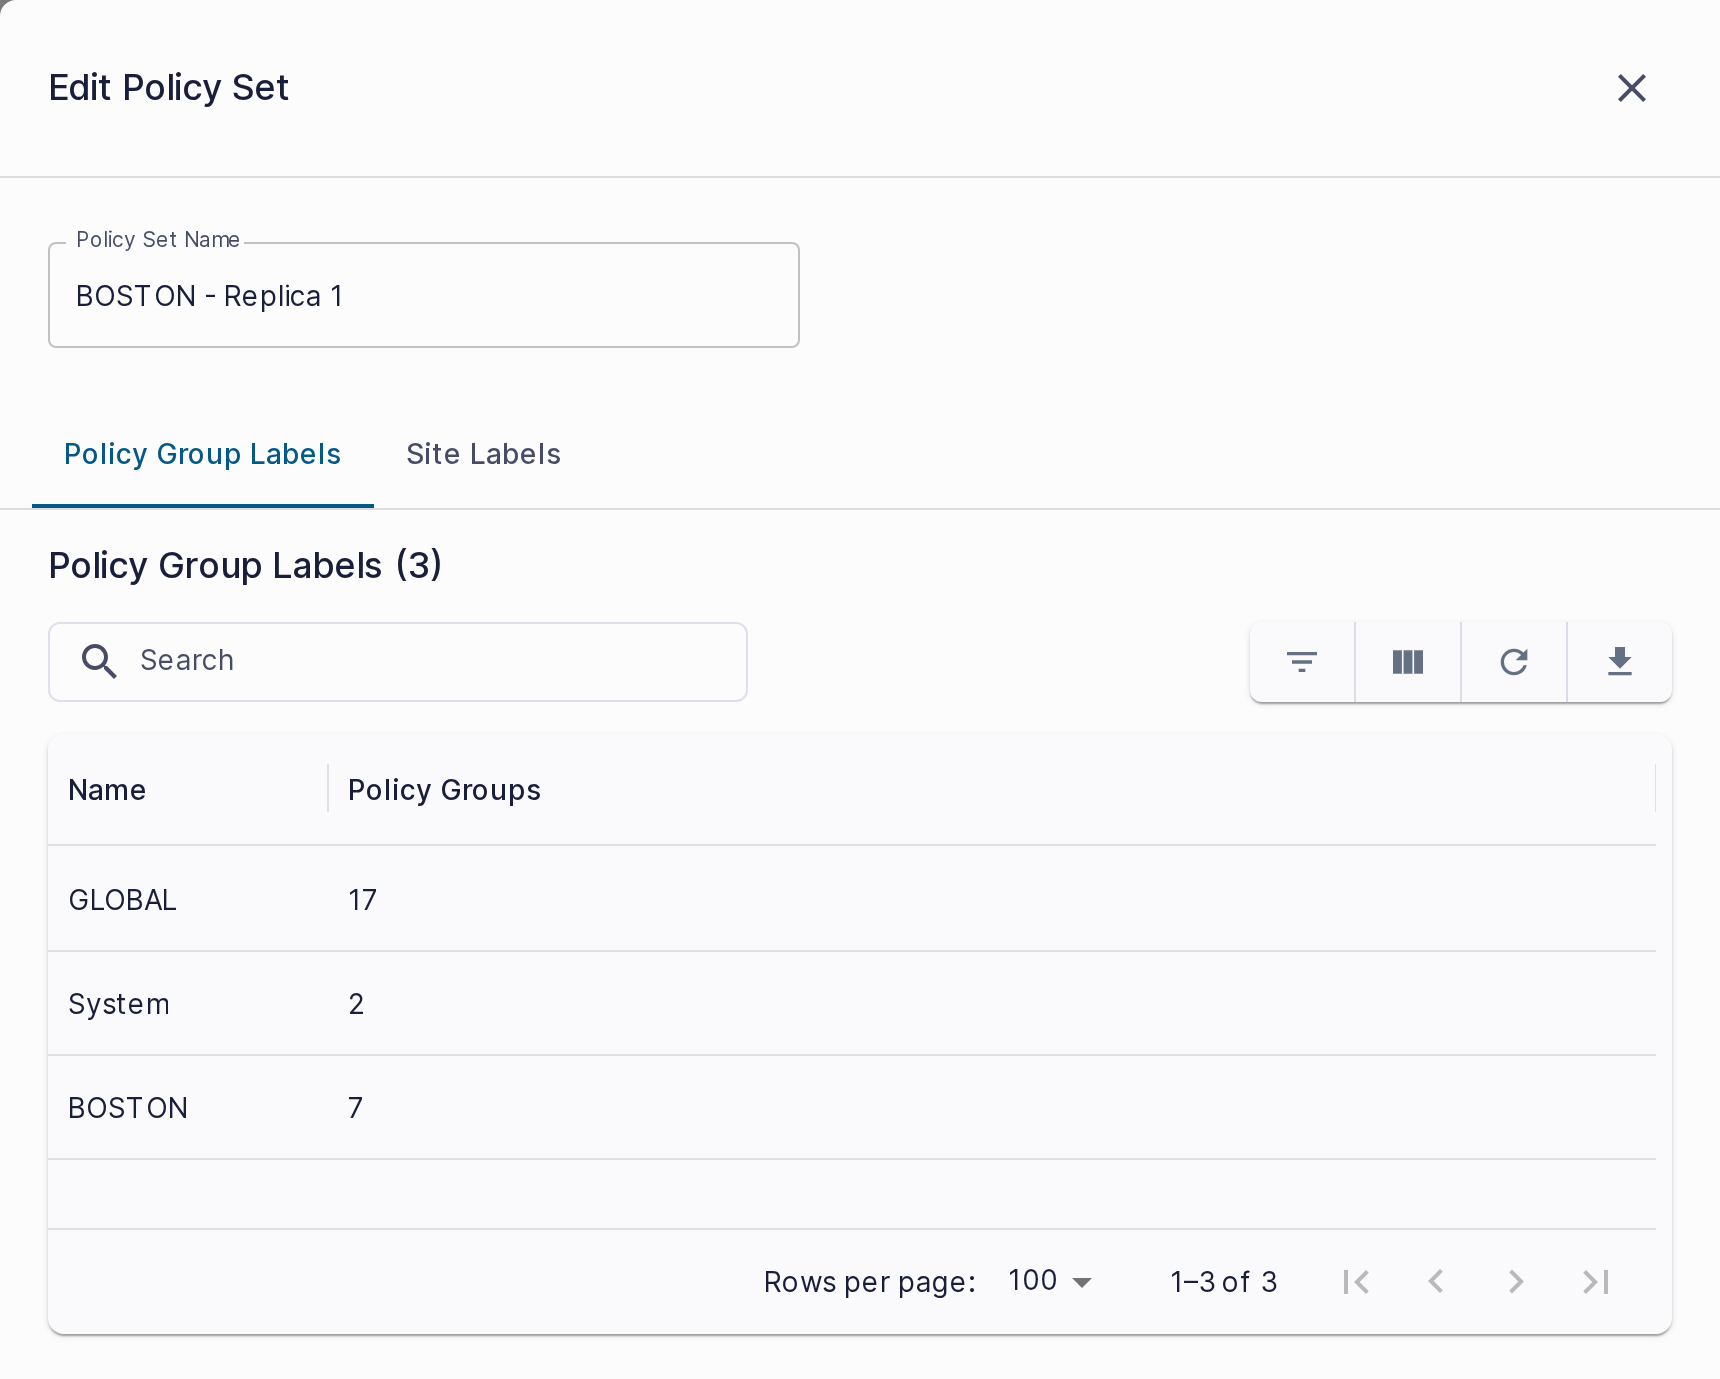The width and height of the screenshot is (1720, 1379).
Task: Select the BOSTON label row
Action: coord(852,1107)
